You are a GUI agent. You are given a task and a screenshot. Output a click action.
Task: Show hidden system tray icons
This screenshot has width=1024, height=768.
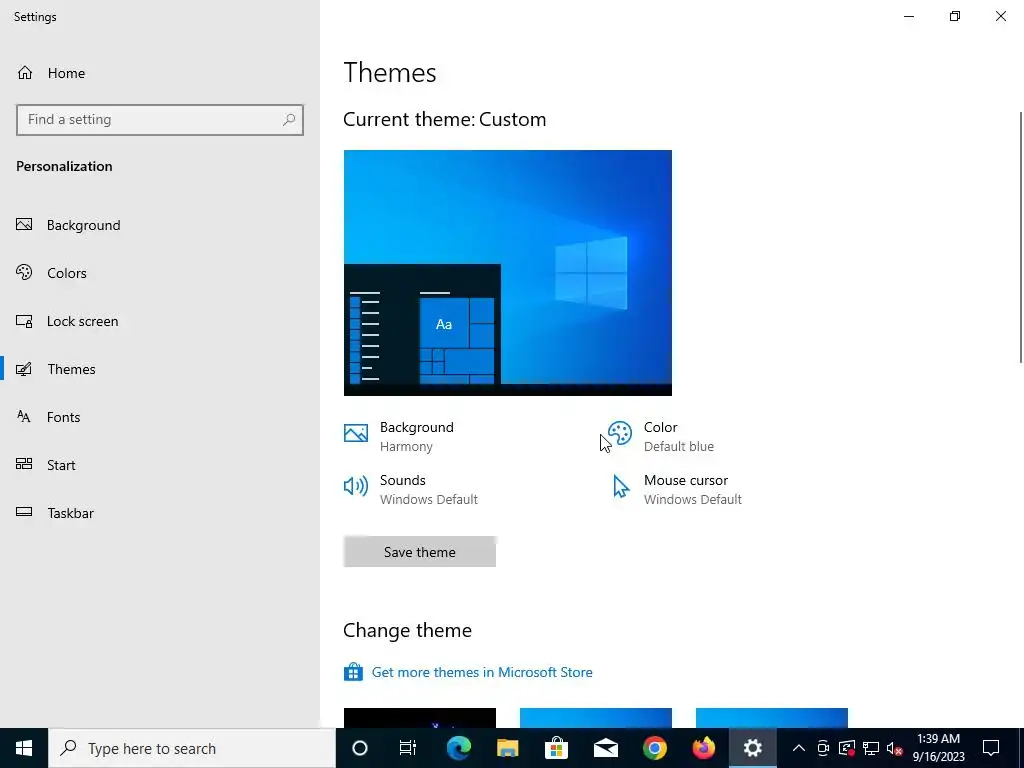pos(798,748)
